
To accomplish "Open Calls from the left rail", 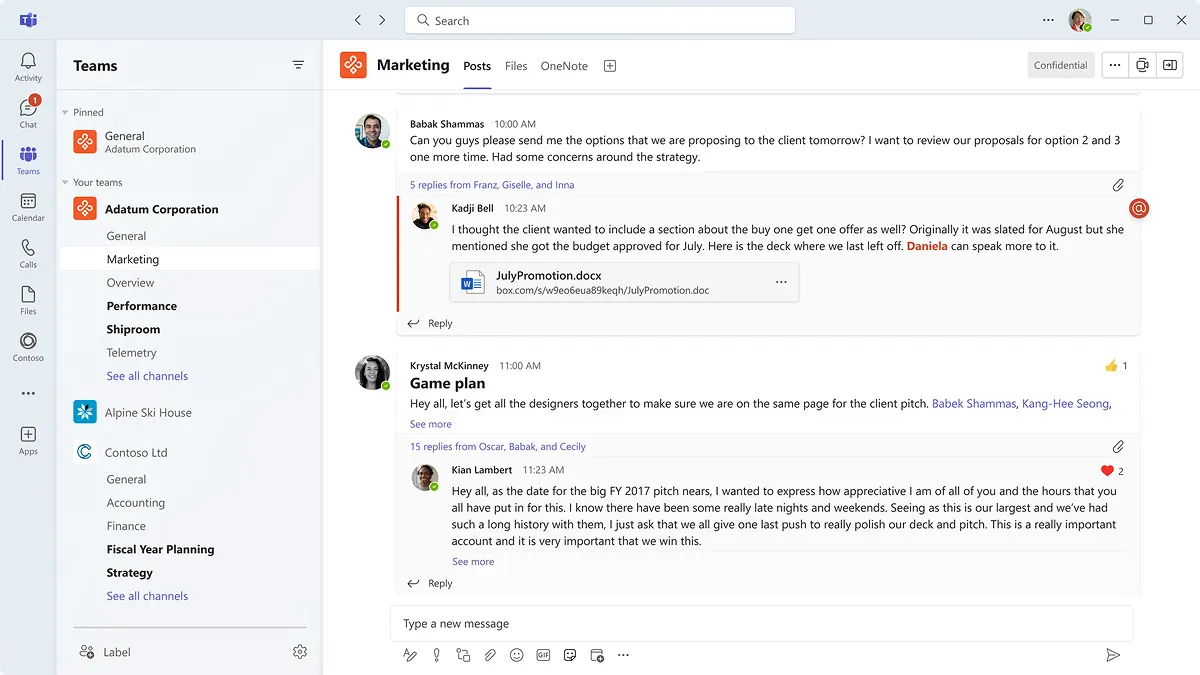I will coord(28,254).
